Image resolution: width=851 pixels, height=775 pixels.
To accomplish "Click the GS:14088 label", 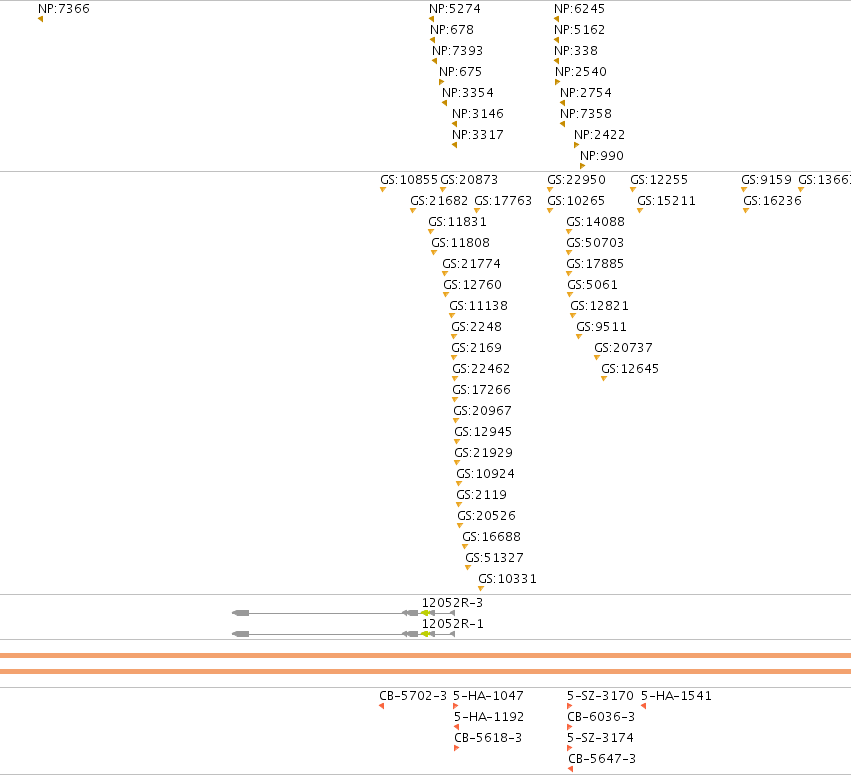I will (595, 222).
